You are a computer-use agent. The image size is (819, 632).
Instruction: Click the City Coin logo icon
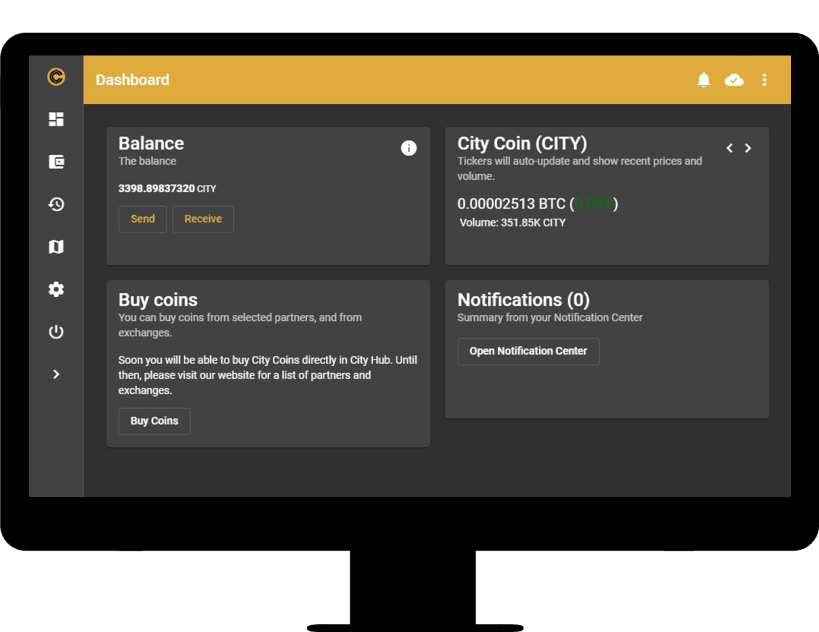click(56, 77)
